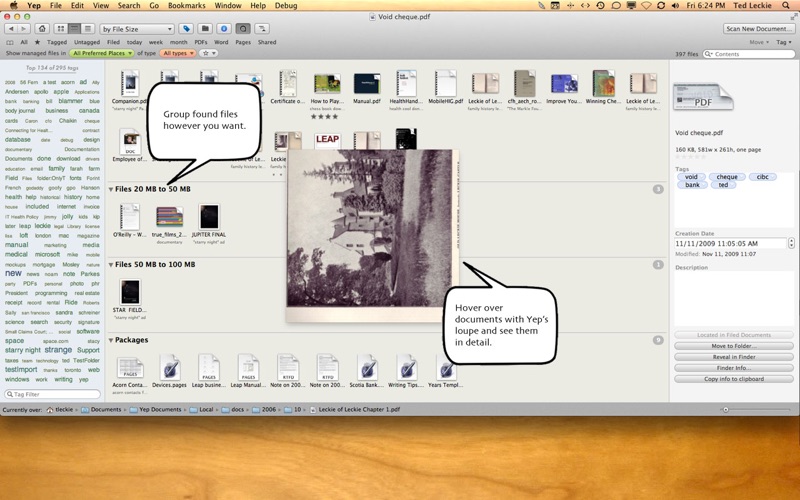Click the Tag Filter search field

tap(50, 394)
